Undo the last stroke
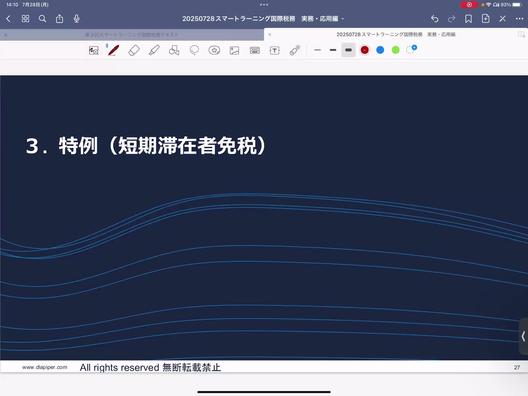This screenshot has width=528, height=396. (x=434, y=19)
